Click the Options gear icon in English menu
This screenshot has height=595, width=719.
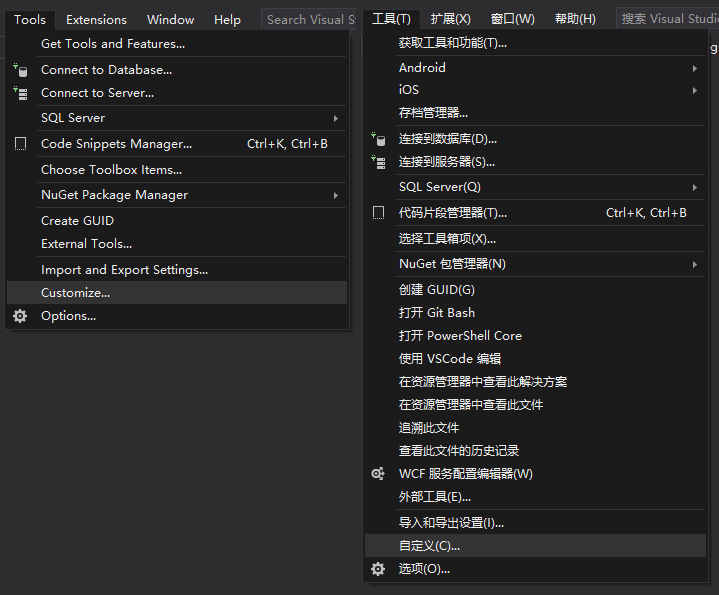pos(20,316)
